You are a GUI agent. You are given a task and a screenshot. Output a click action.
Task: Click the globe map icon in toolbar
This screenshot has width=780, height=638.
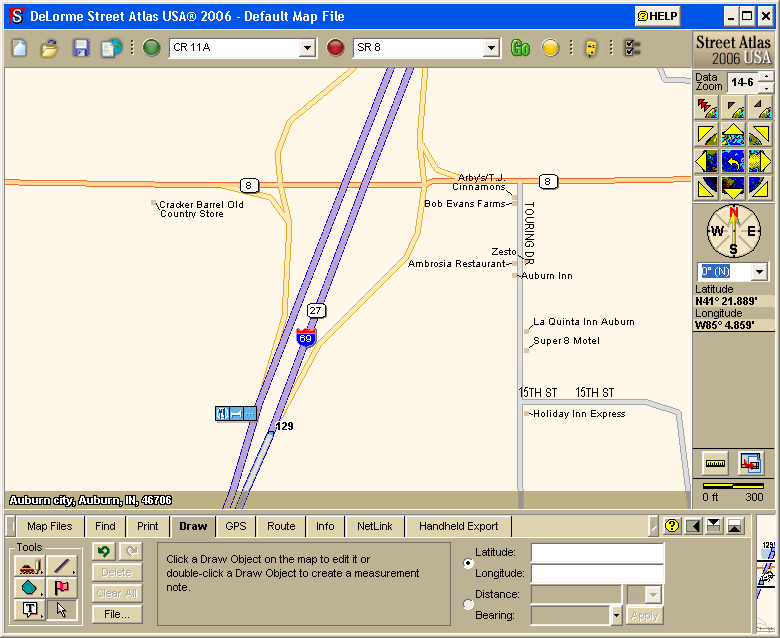111,48
